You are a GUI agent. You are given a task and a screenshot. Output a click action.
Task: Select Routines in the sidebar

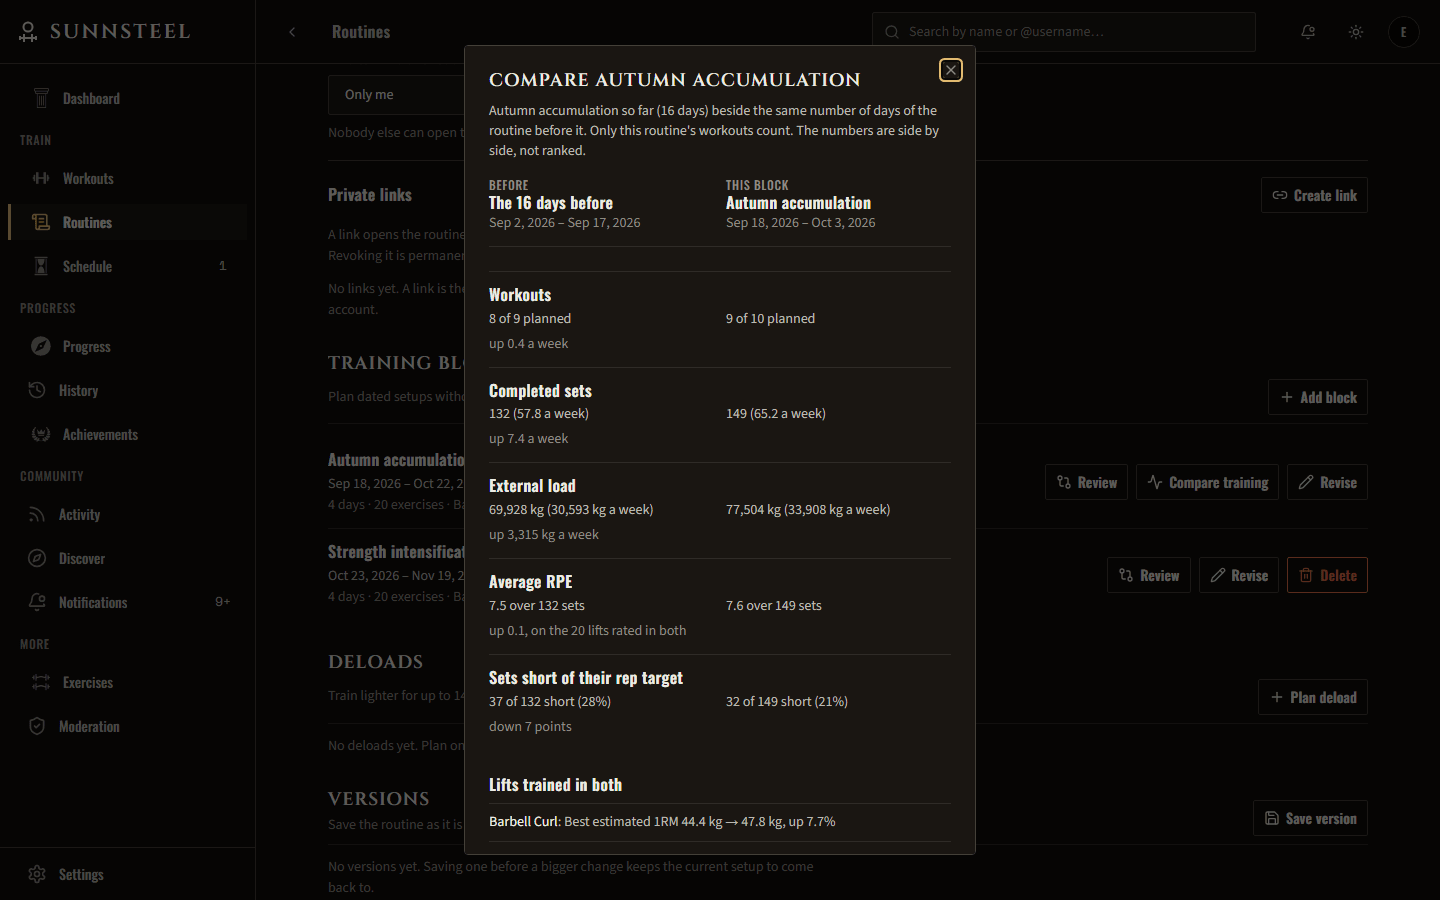(127, 222)
